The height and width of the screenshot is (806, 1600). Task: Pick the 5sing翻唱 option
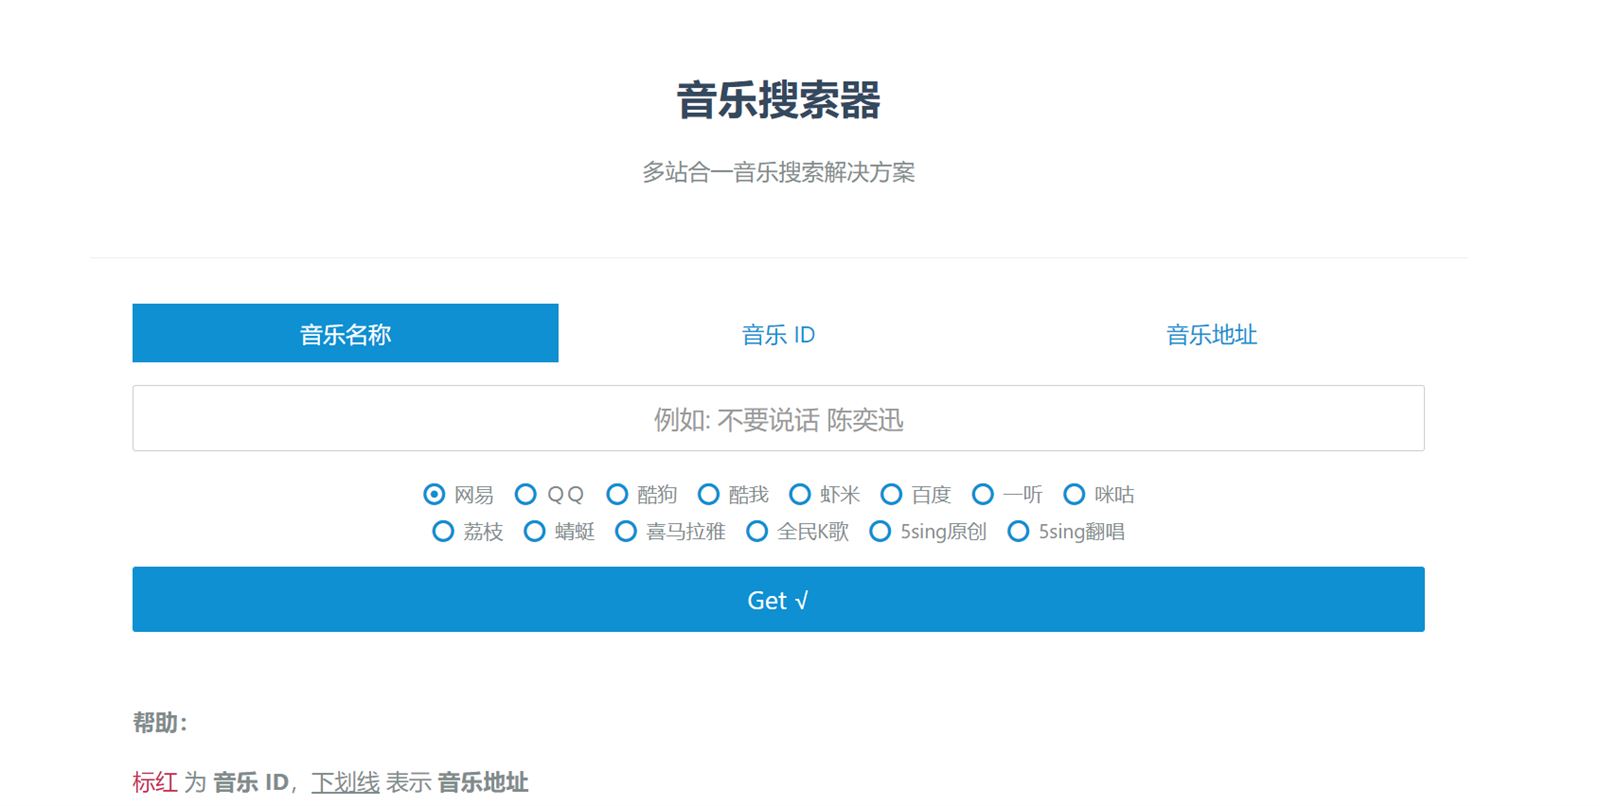pyautogui.click(x=1018, y=531)
